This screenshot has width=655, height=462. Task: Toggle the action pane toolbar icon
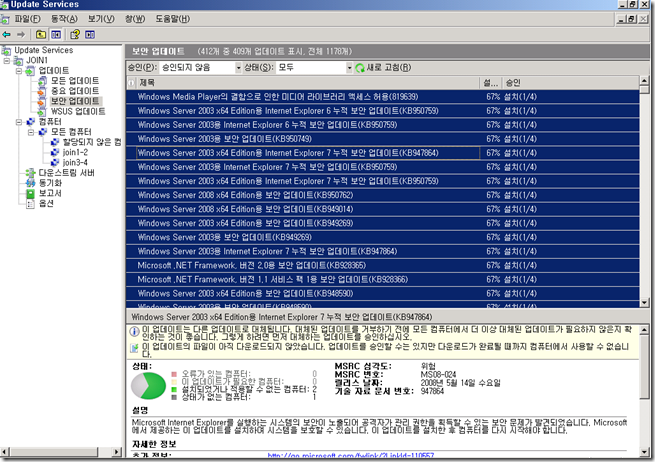tap(90, 35)
